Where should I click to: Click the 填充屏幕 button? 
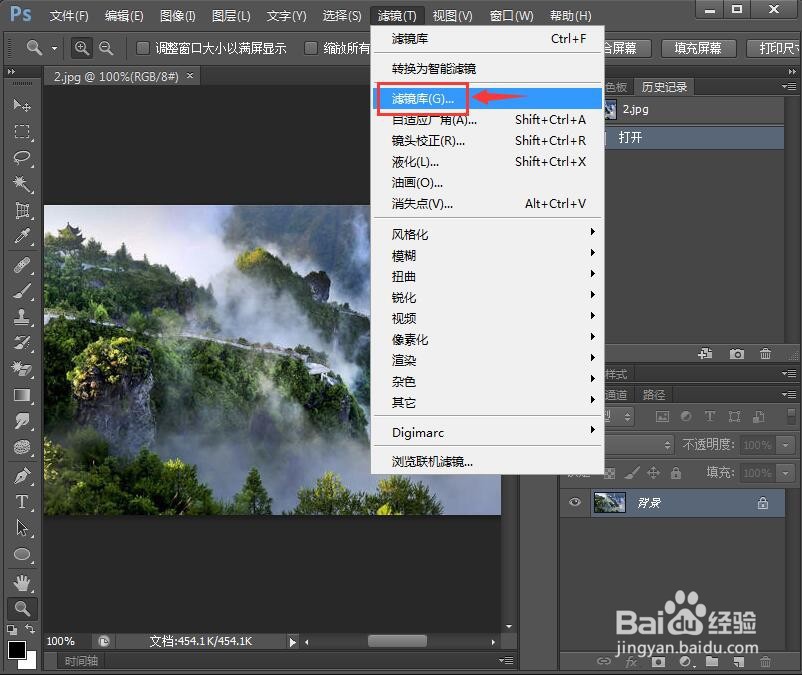click(698, 49)
